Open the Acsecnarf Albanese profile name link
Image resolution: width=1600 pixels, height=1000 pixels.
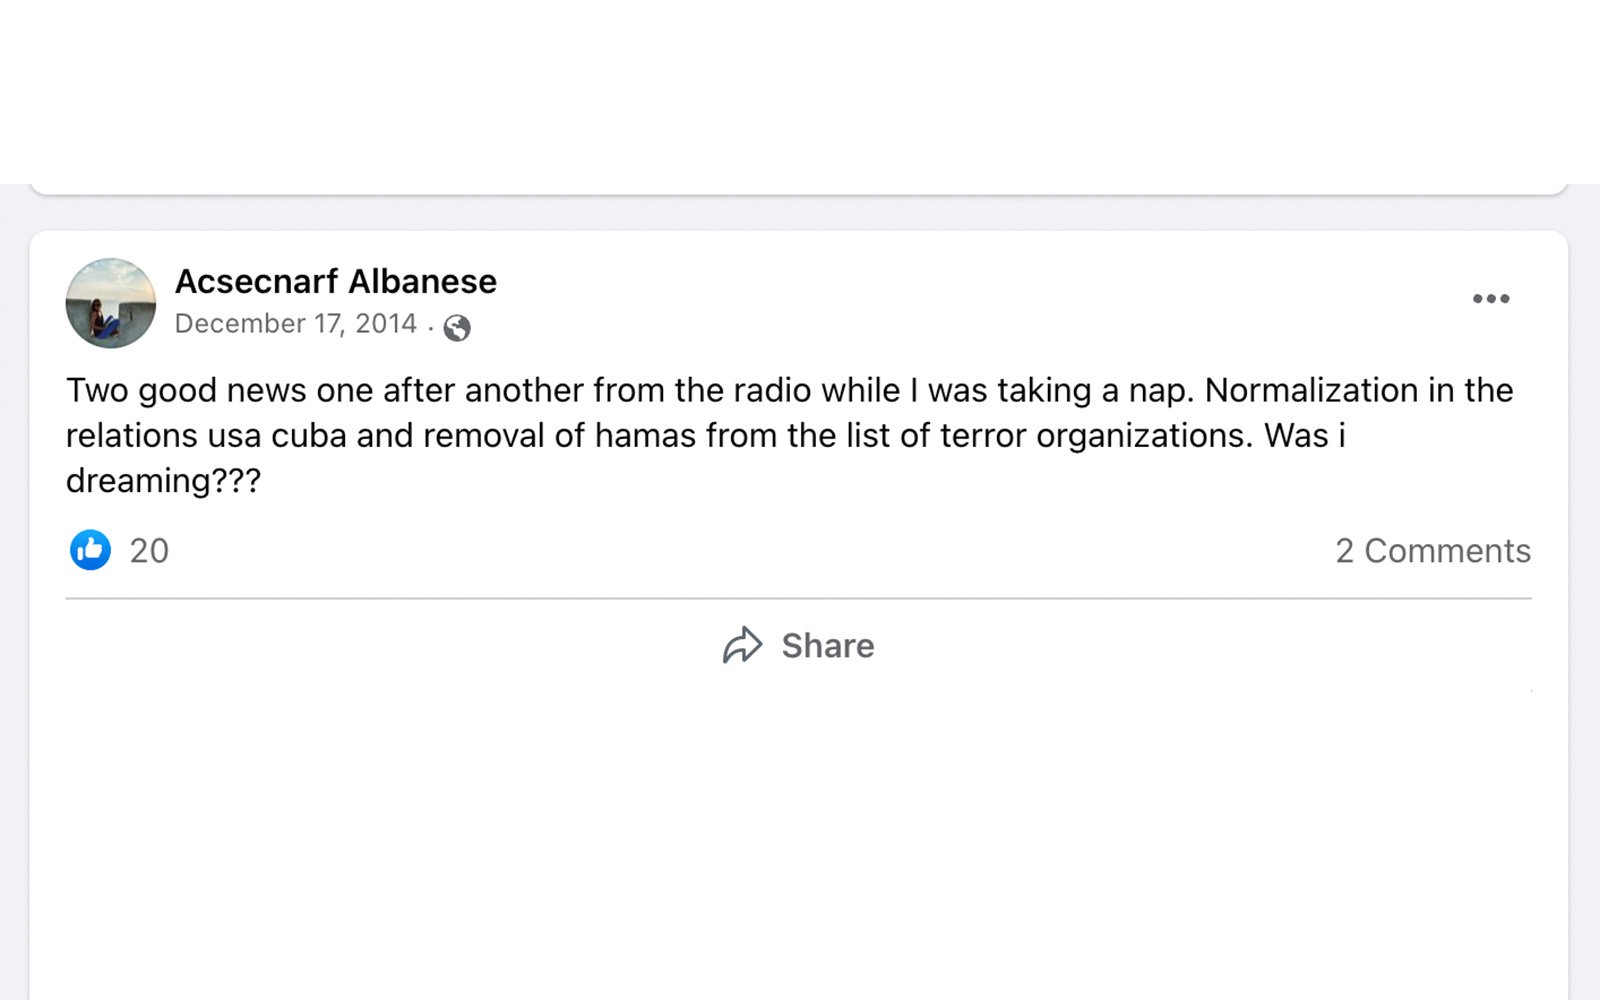coord(336,281)
